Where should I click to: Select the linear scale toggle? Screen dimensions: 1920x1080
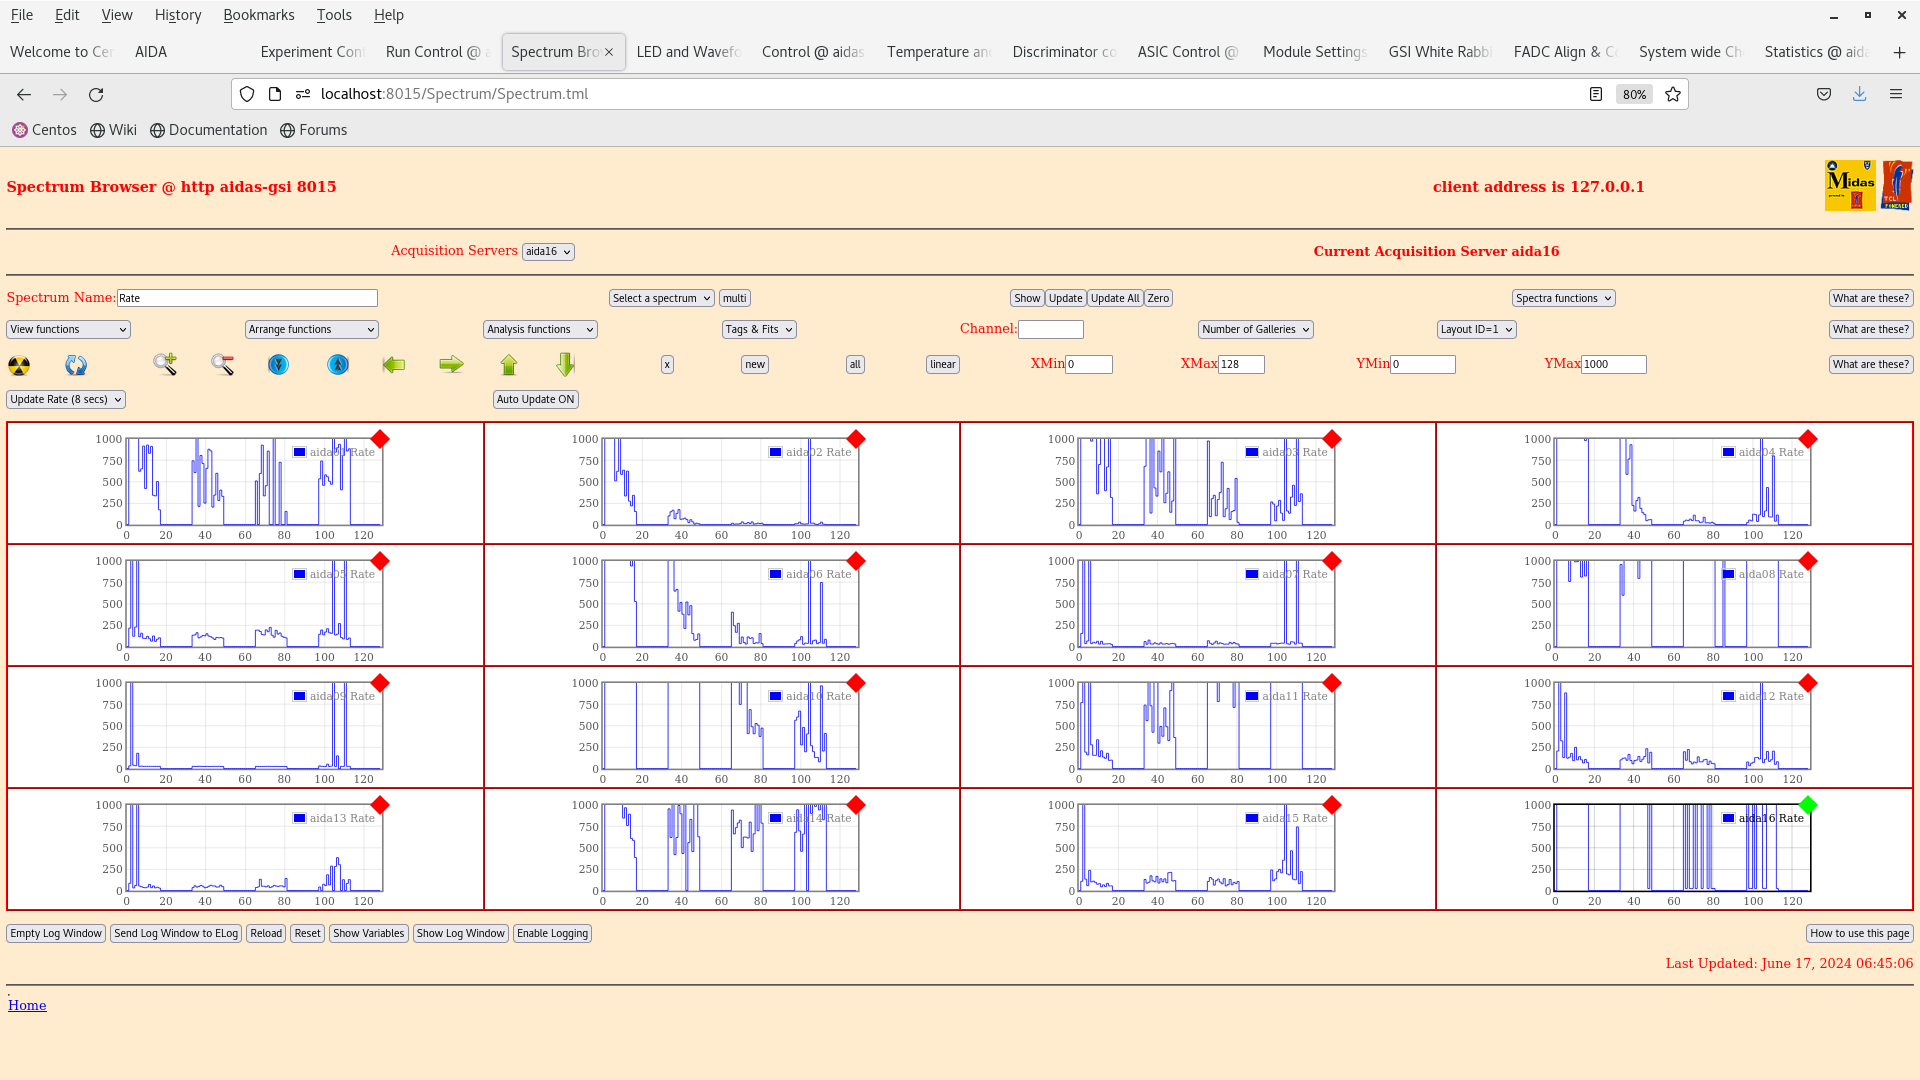click(x=942, y=364)
